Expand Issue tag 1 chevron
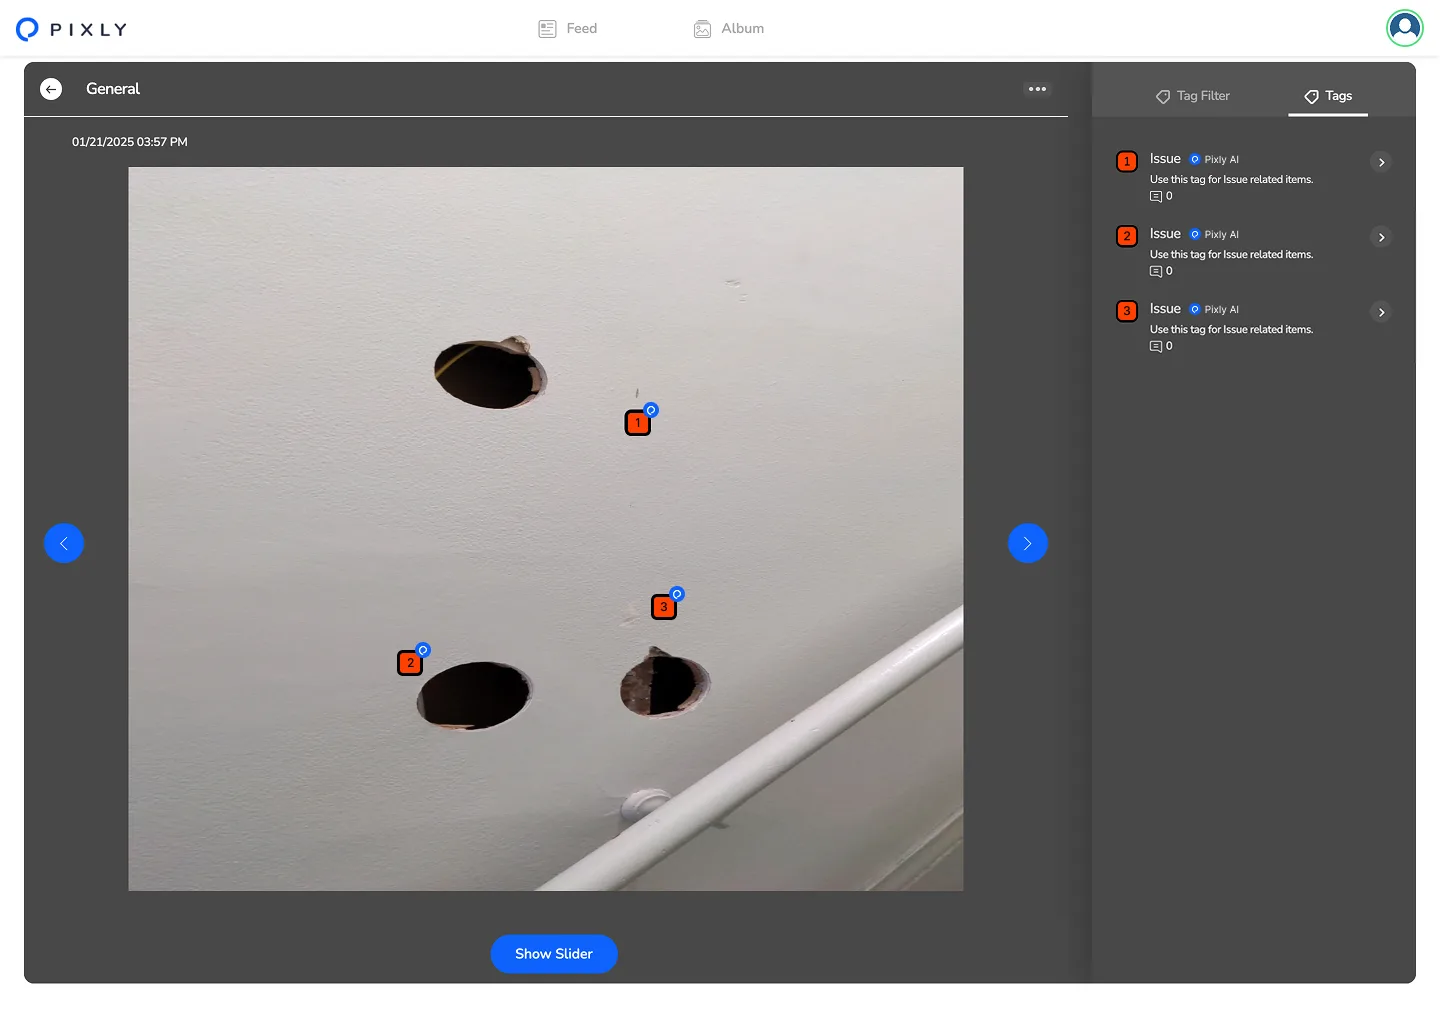The width and height of the screenshot is (1440, 1024). [1381, 162]
